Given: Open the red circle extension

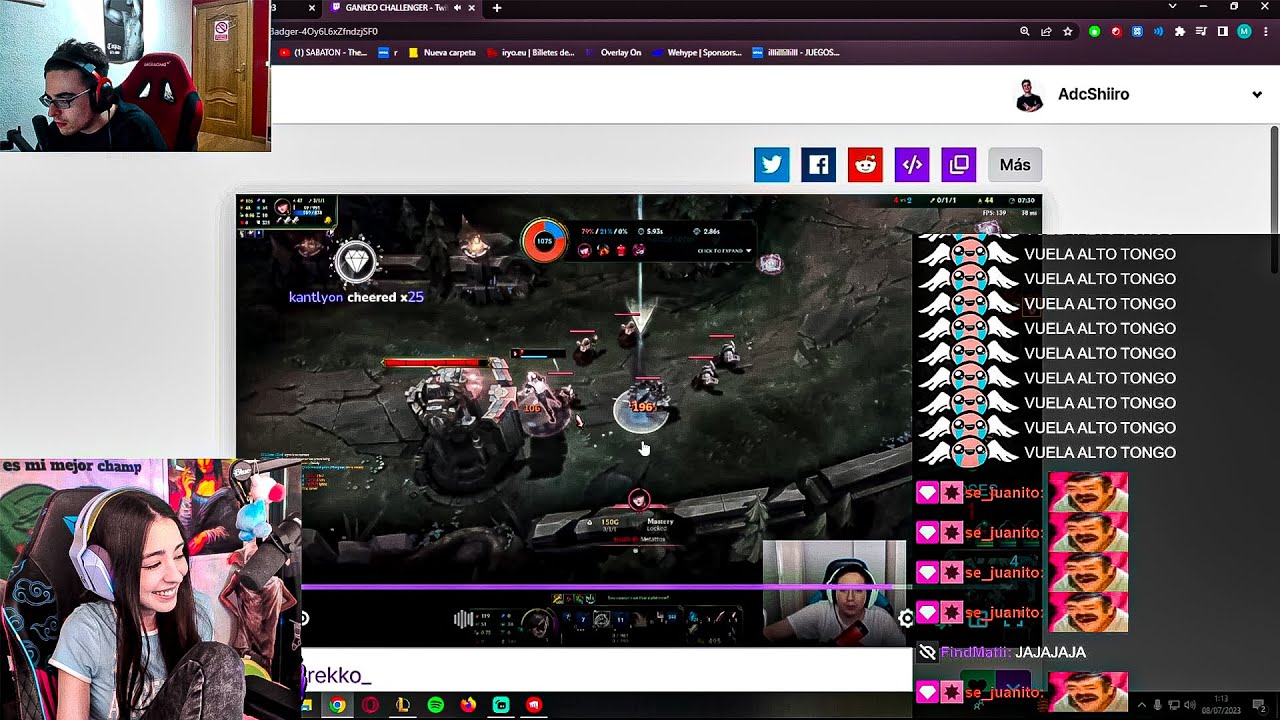Looking at the screenshot, I should pyautogui.click(x=1116, y=32).
